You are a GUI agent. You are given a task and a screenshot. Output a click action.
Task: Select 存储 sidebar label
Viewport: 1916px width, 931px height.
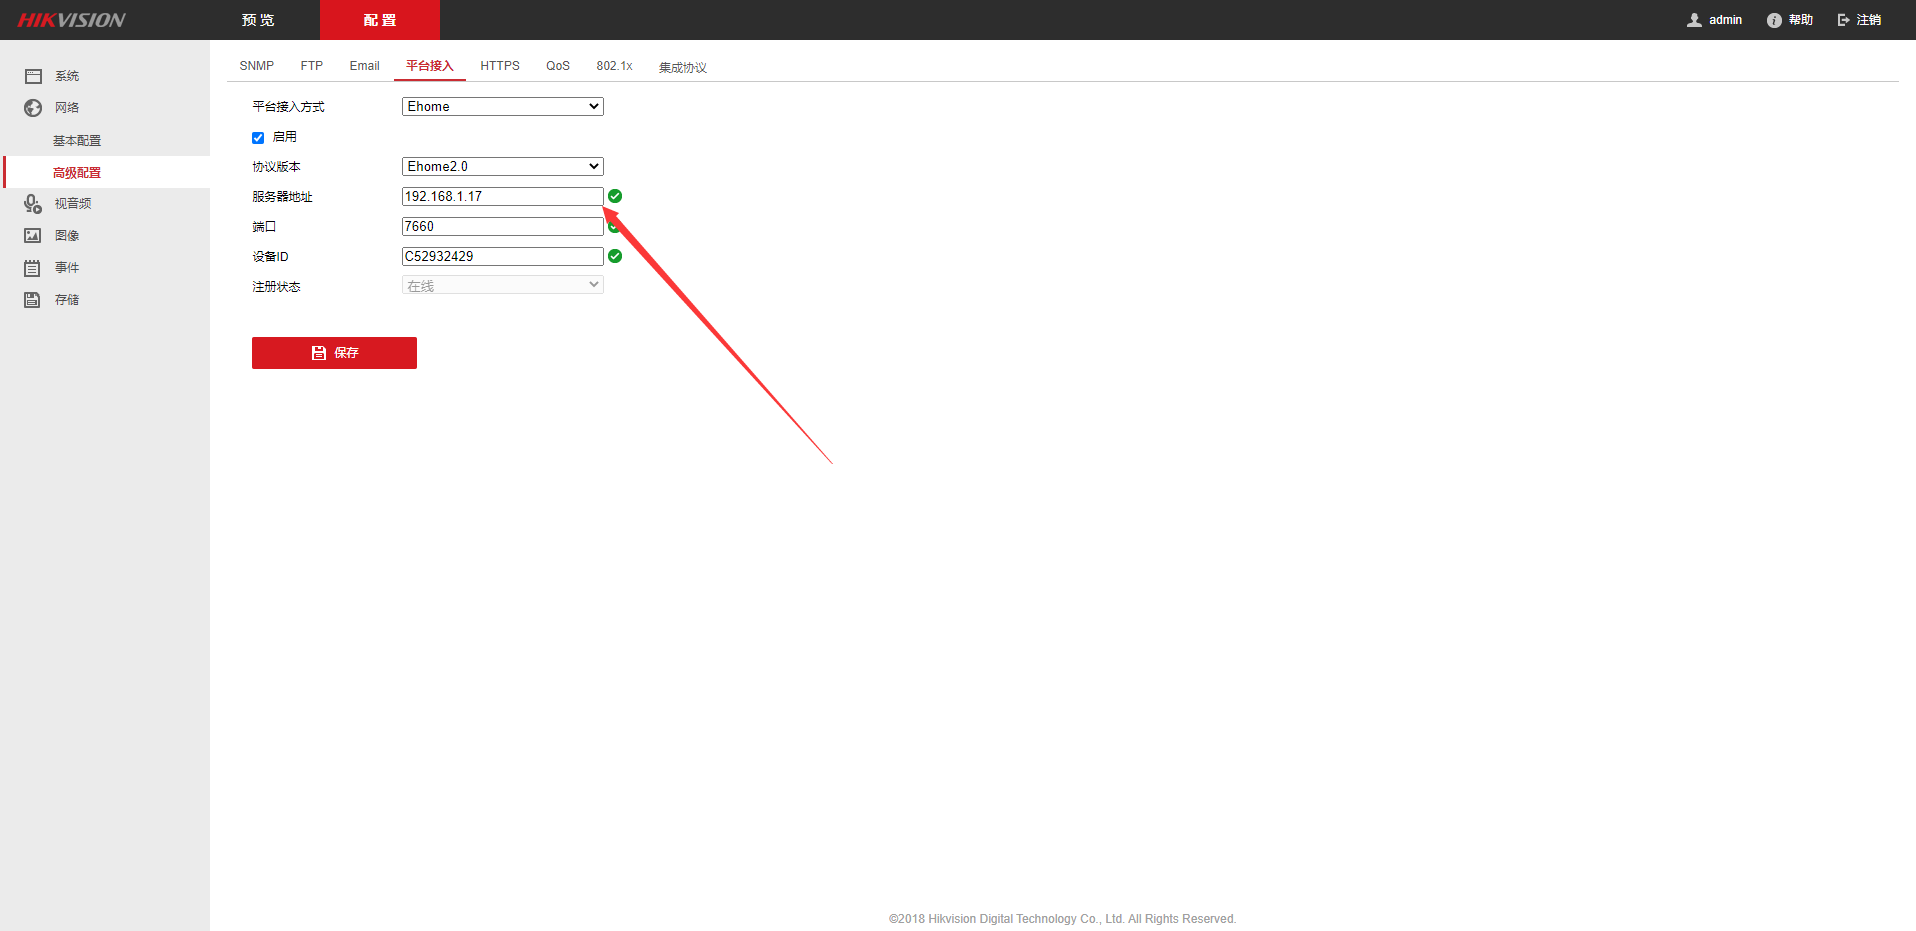(67, 300)
